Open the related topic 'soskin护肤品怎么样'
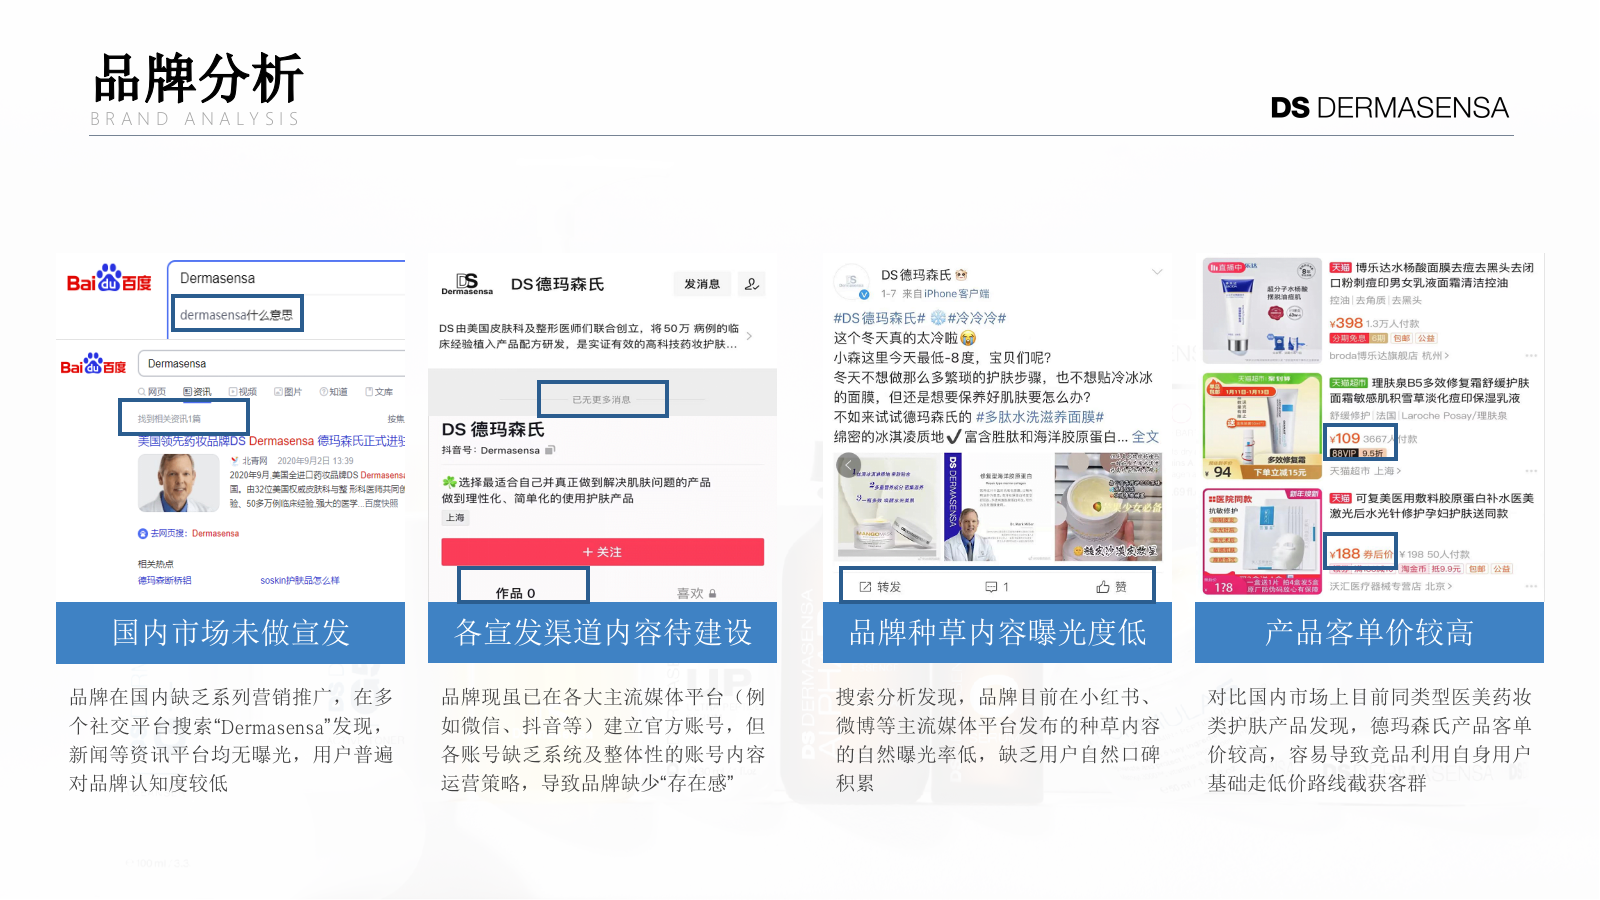 click(300, 580)
